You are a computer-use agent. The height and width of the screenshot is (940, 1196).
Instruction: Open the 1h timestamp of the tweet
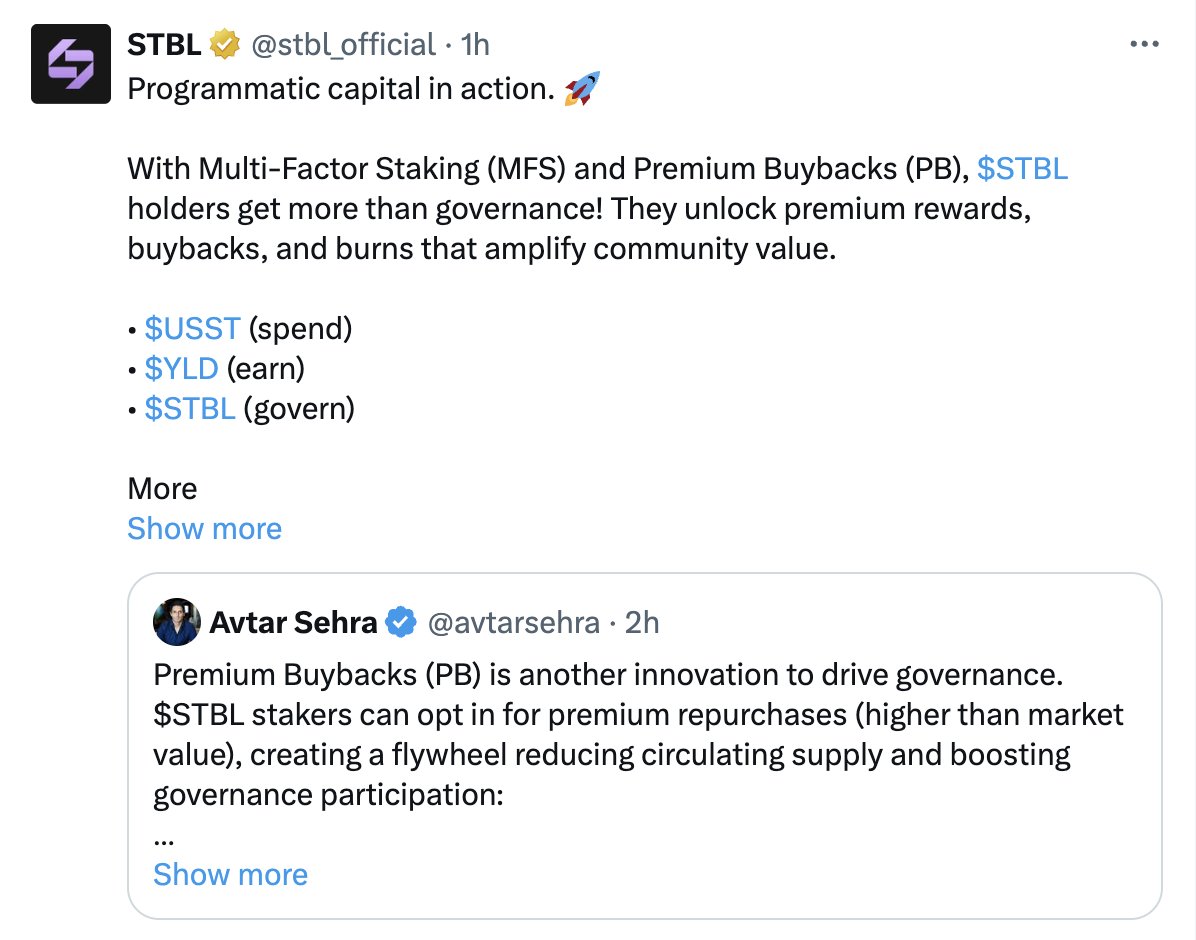[x=475, y=45]
